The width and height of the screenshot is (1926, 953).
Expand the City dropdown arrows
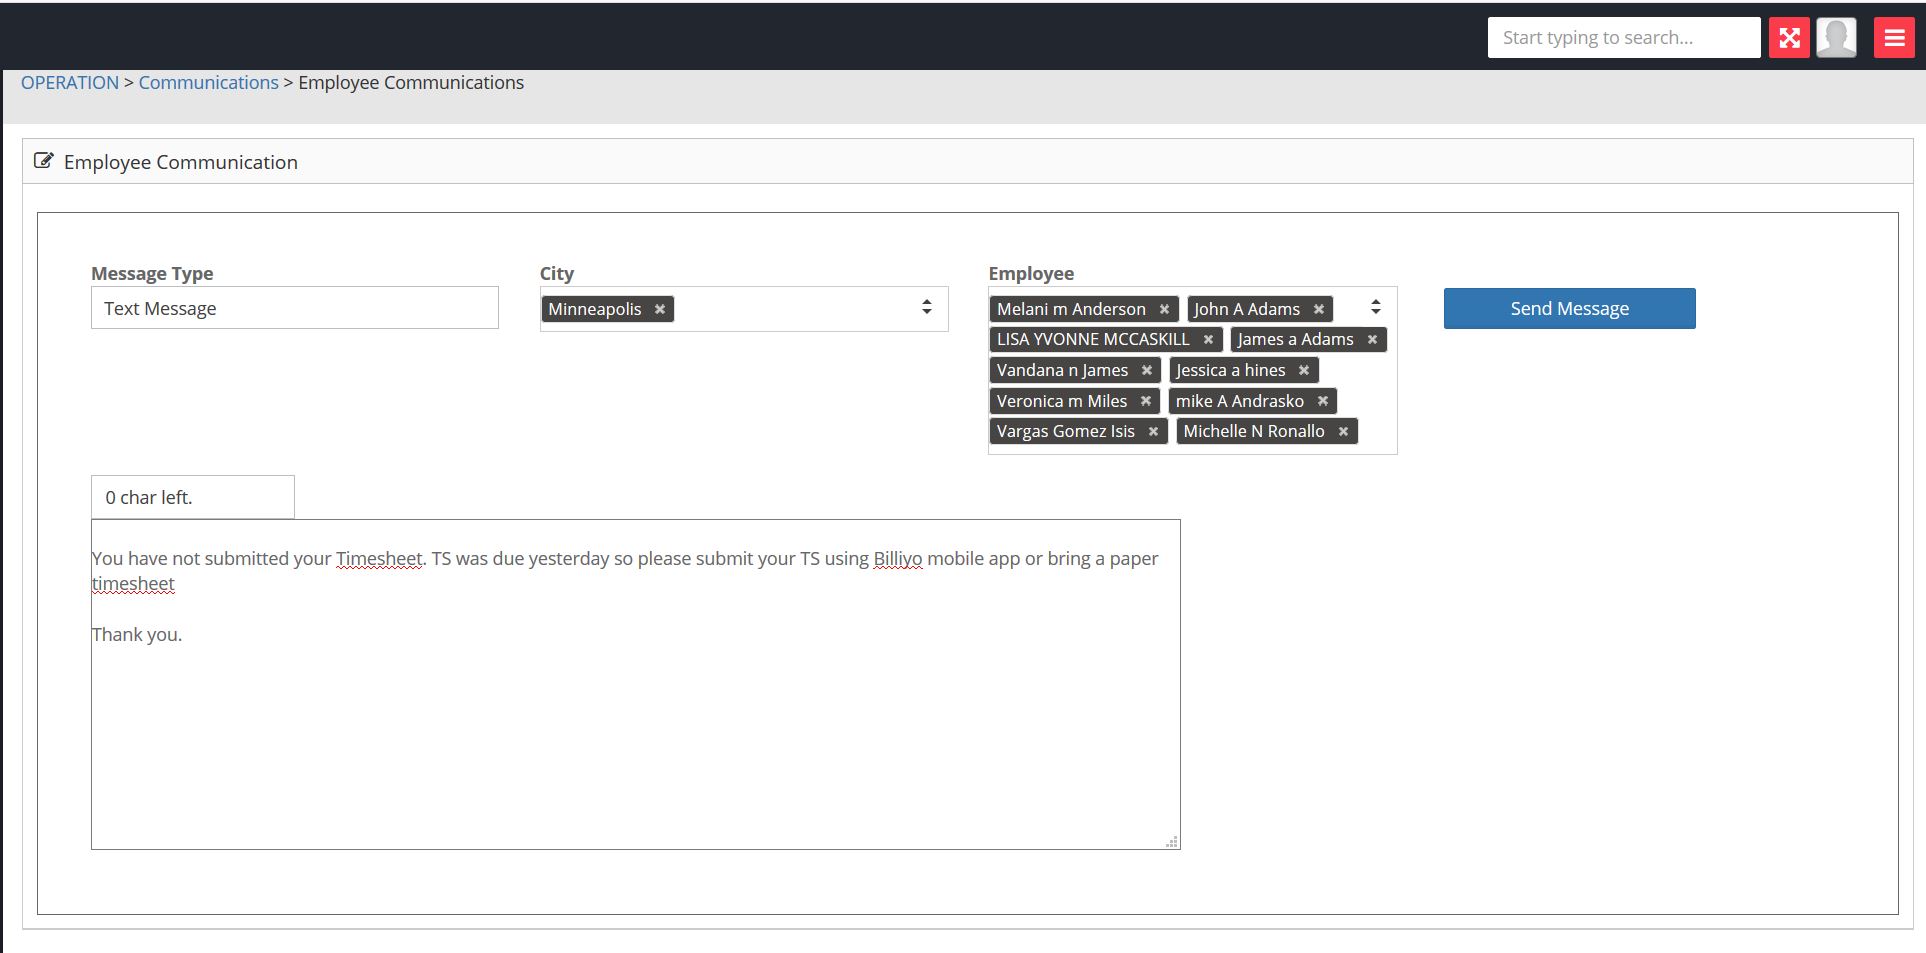pyautogui.click(x=927, y=307)
